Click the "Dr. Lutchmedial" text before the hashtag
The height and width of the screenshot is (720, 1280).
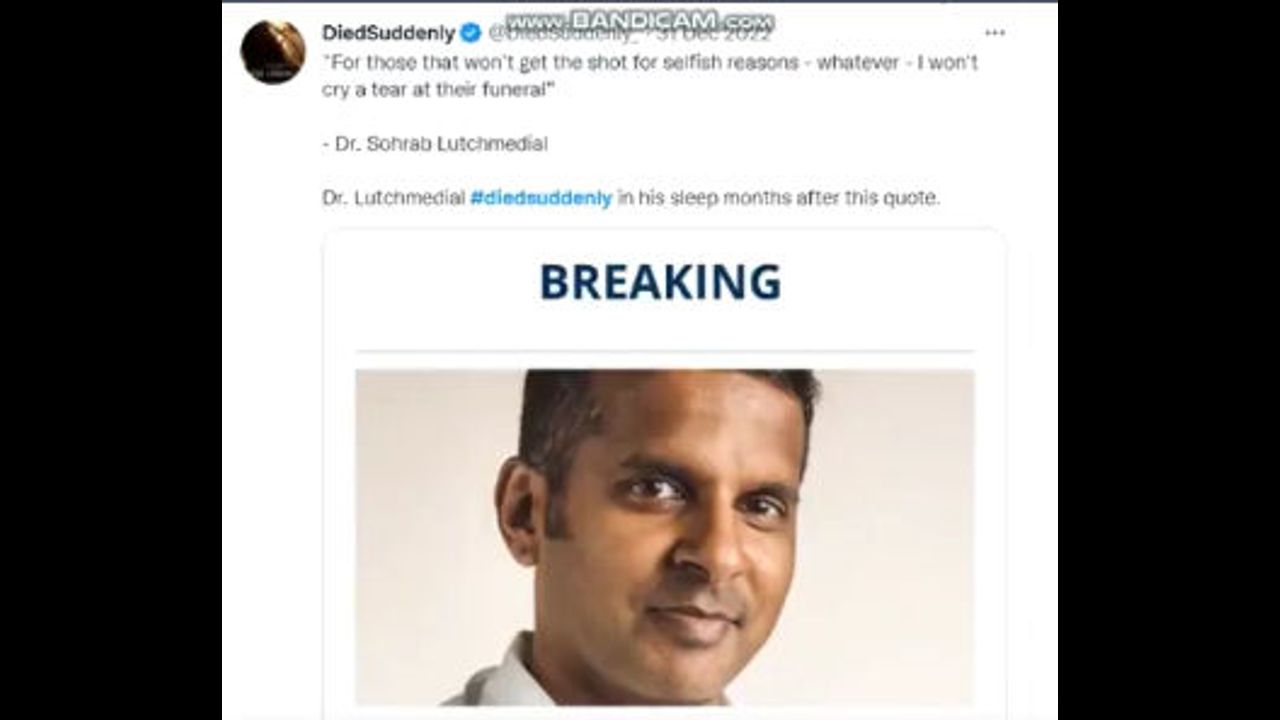(x=393, y=198)
